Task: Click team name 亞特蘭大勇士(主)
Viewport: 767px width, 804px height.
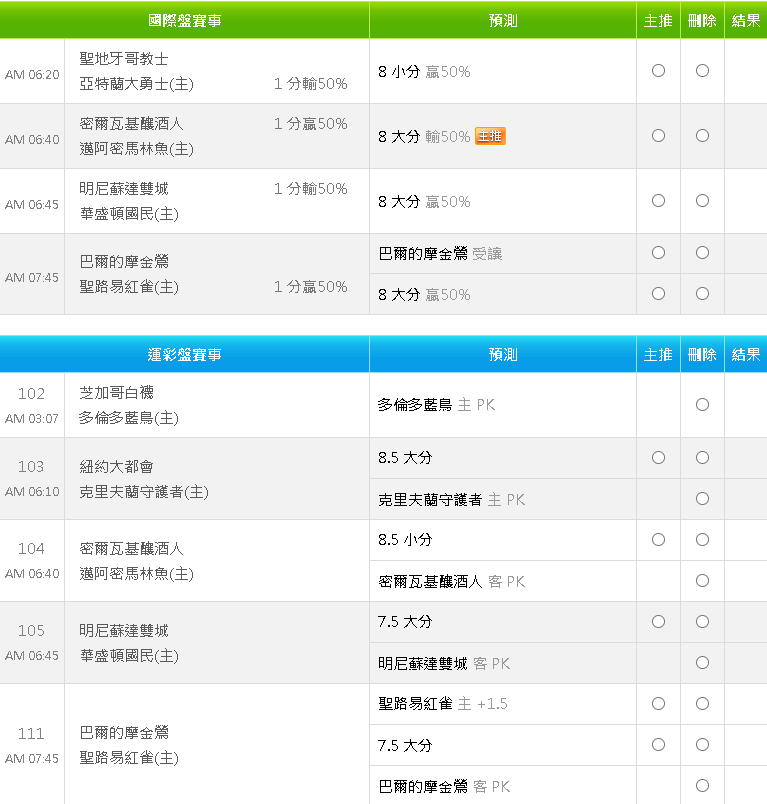Action: 136,84
